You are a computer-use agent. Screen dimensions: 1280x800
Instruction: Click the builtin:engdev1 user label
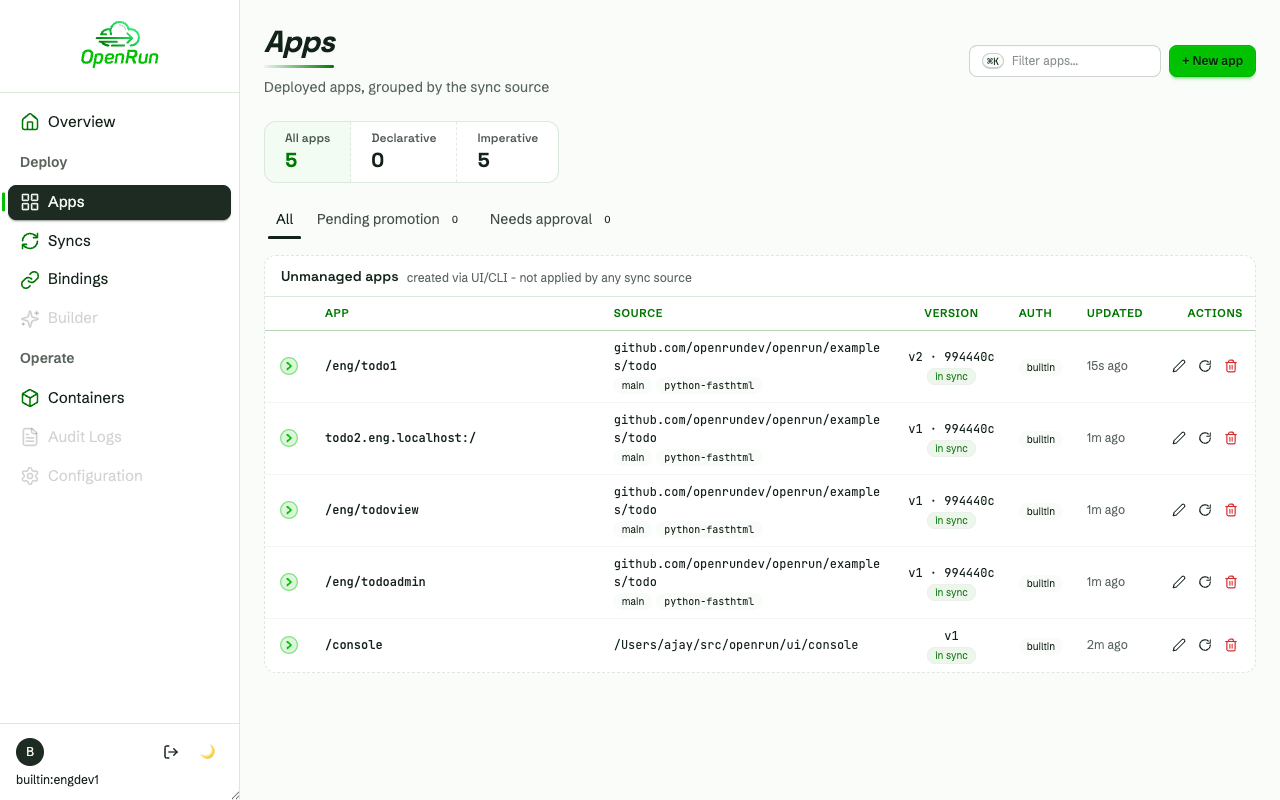(x=57, y=780)
